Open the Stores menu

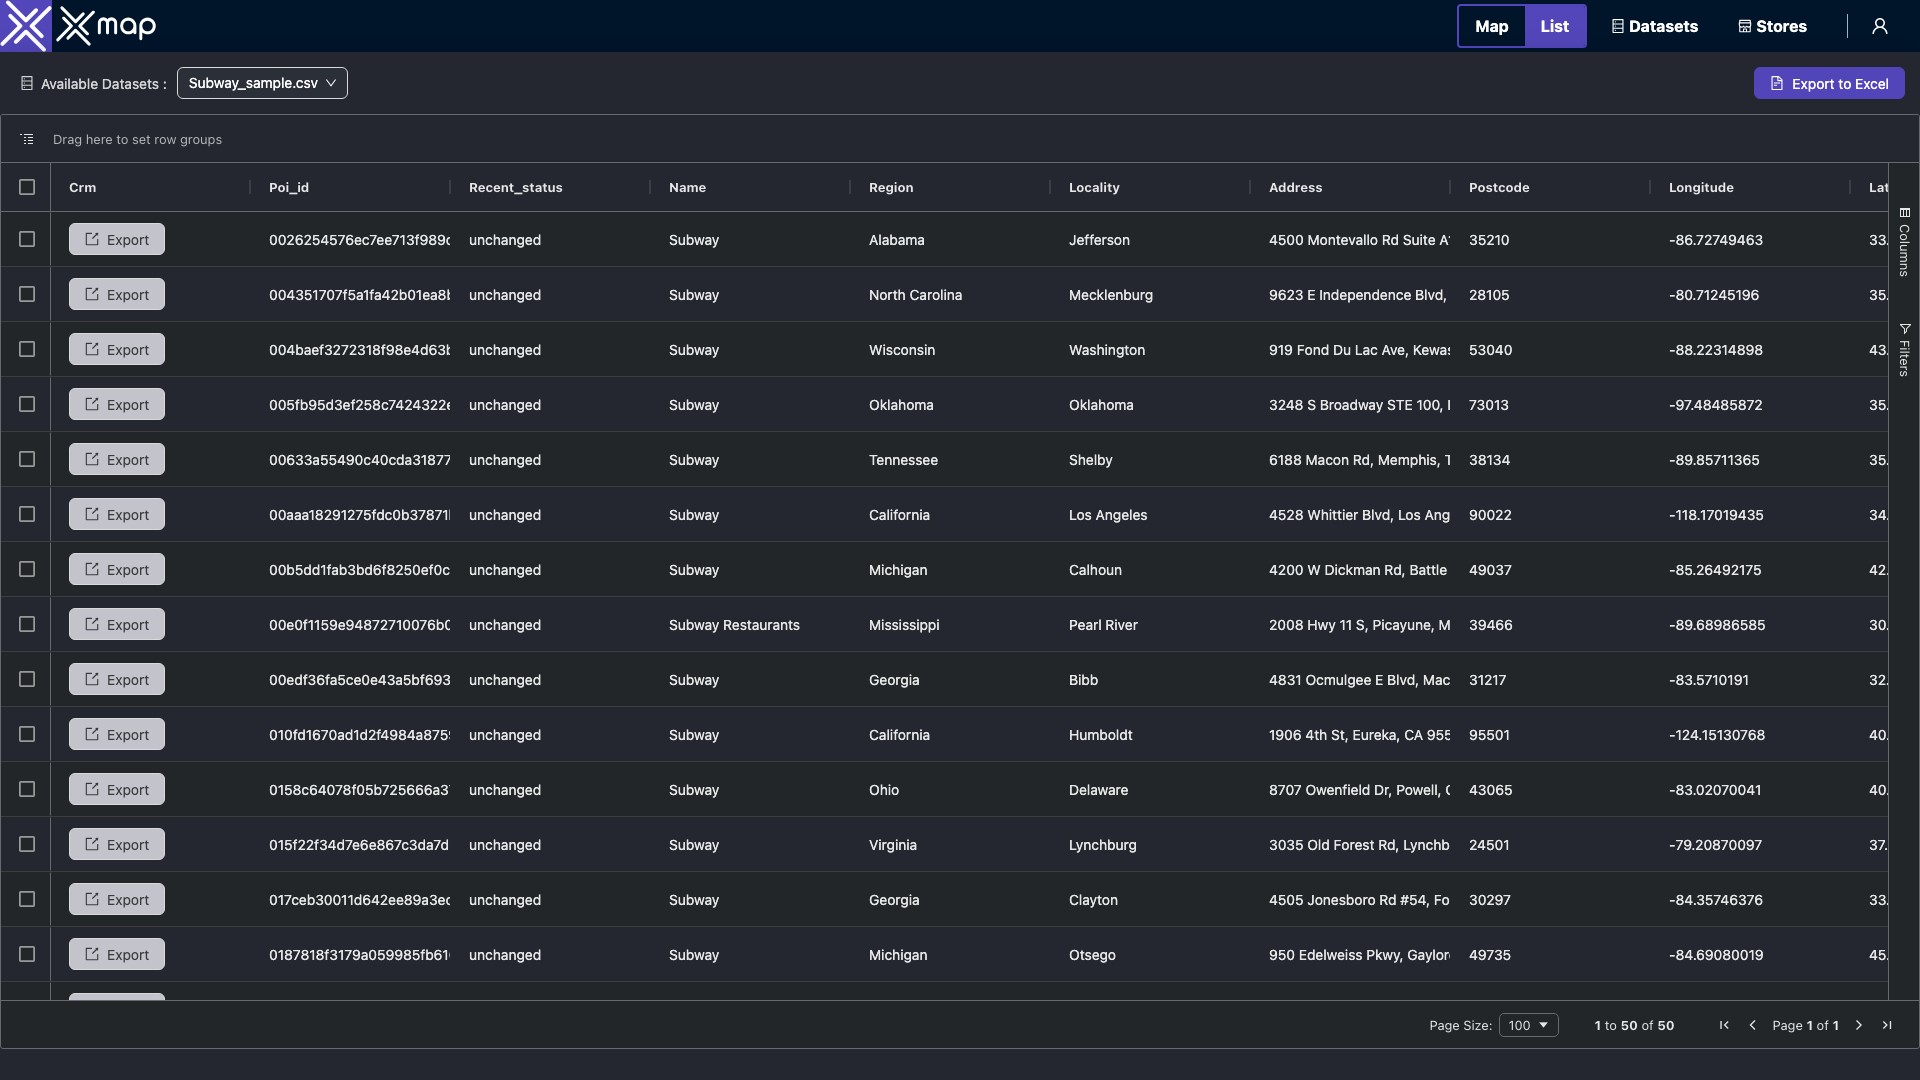click(1772, 27)
